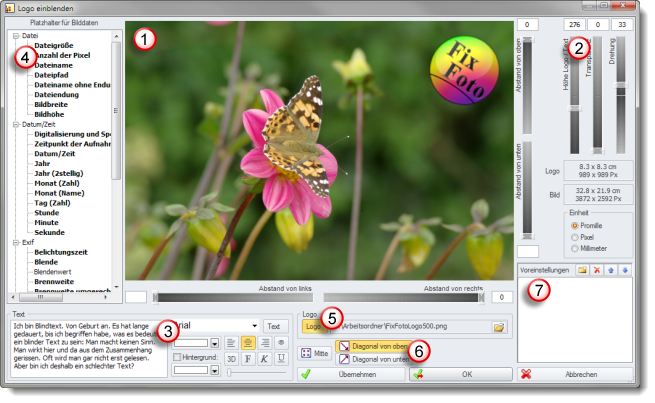Select Dateiname placeholder

coord(53,65)
